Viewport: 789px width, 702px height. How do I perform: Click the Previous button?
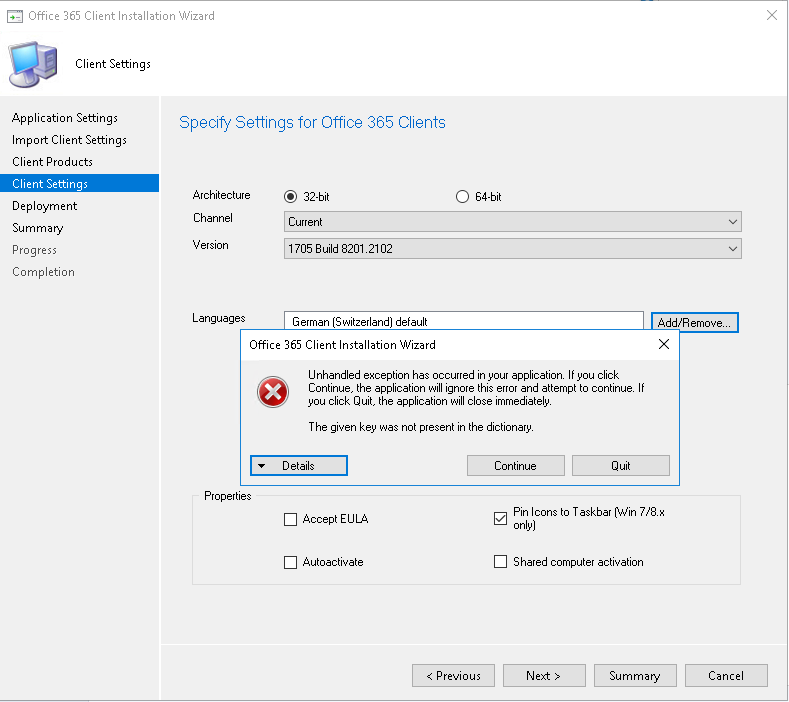(x=453, y=676)
